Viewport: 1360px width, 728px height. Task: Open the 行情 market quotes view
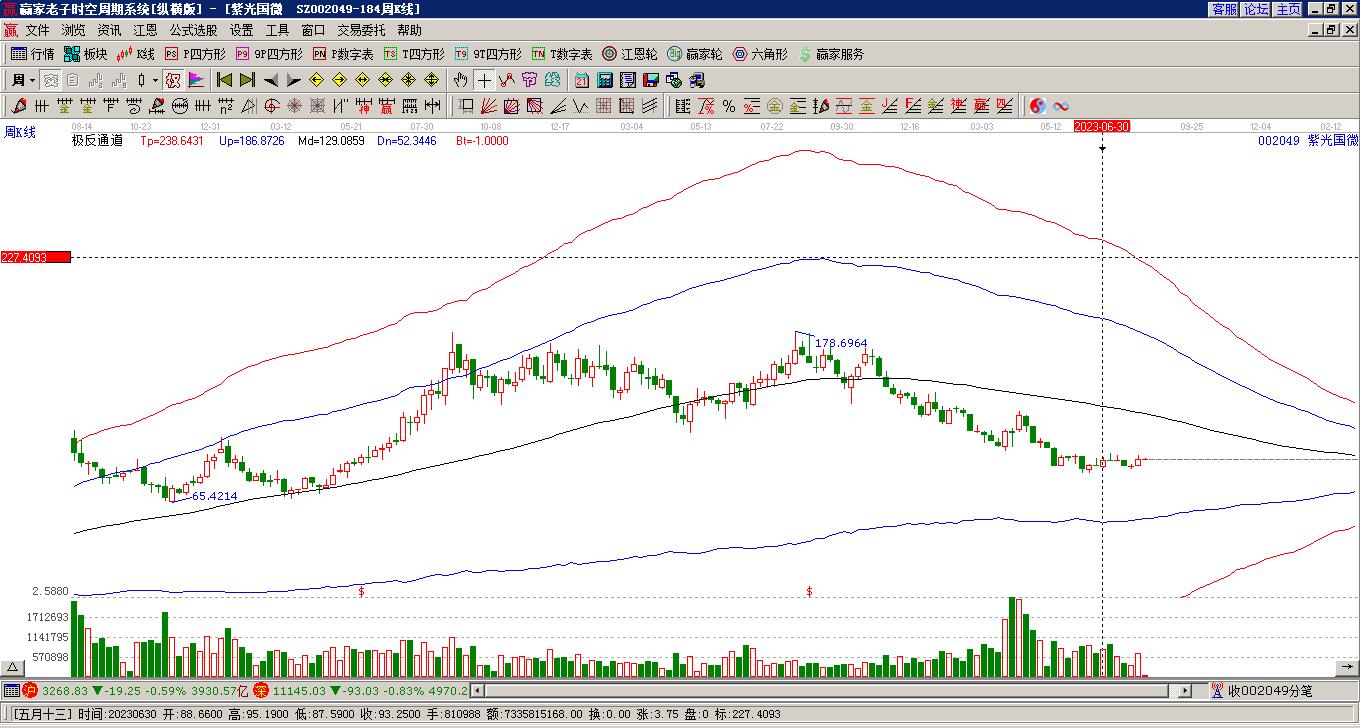coord(32,54)
